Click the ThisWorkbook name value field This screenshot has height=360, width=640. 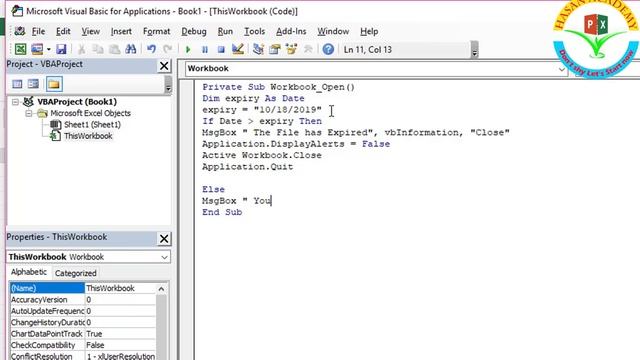pos(120,288)
